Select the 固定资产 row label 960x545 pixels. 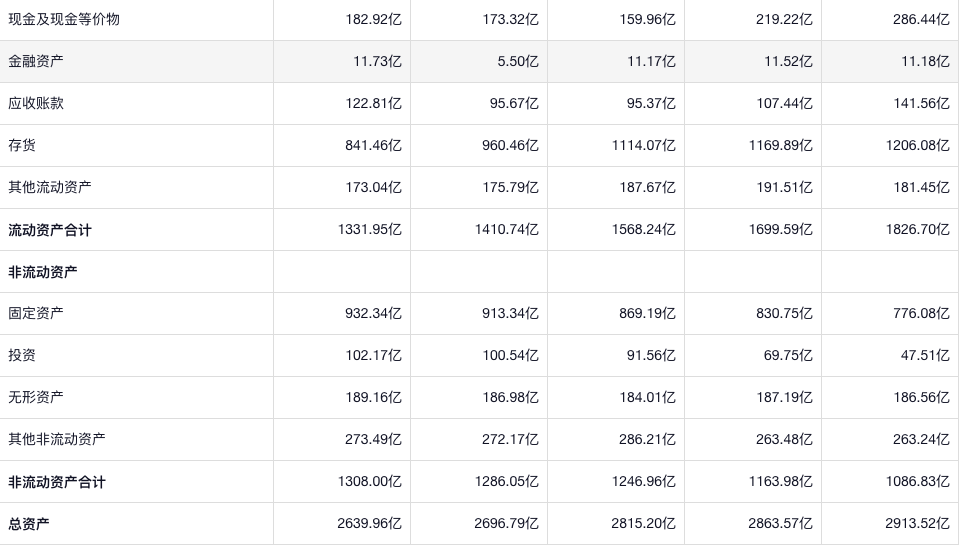[36, 313]
